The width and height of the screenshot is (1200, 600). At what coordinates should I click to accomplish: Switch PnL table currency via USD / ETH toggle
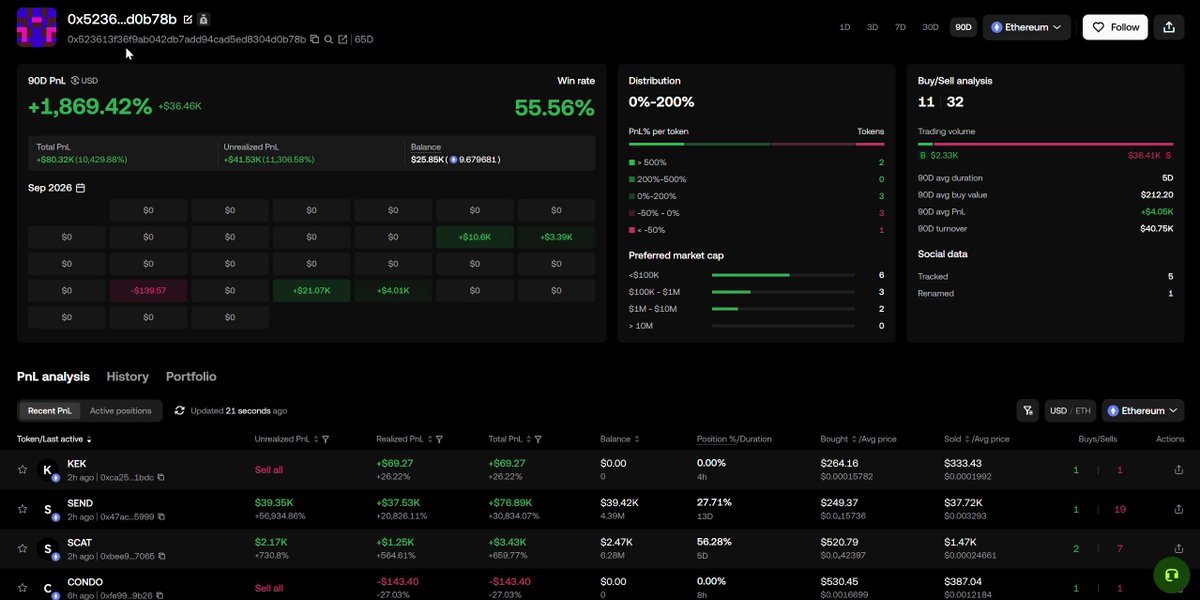click(1070, 411)
